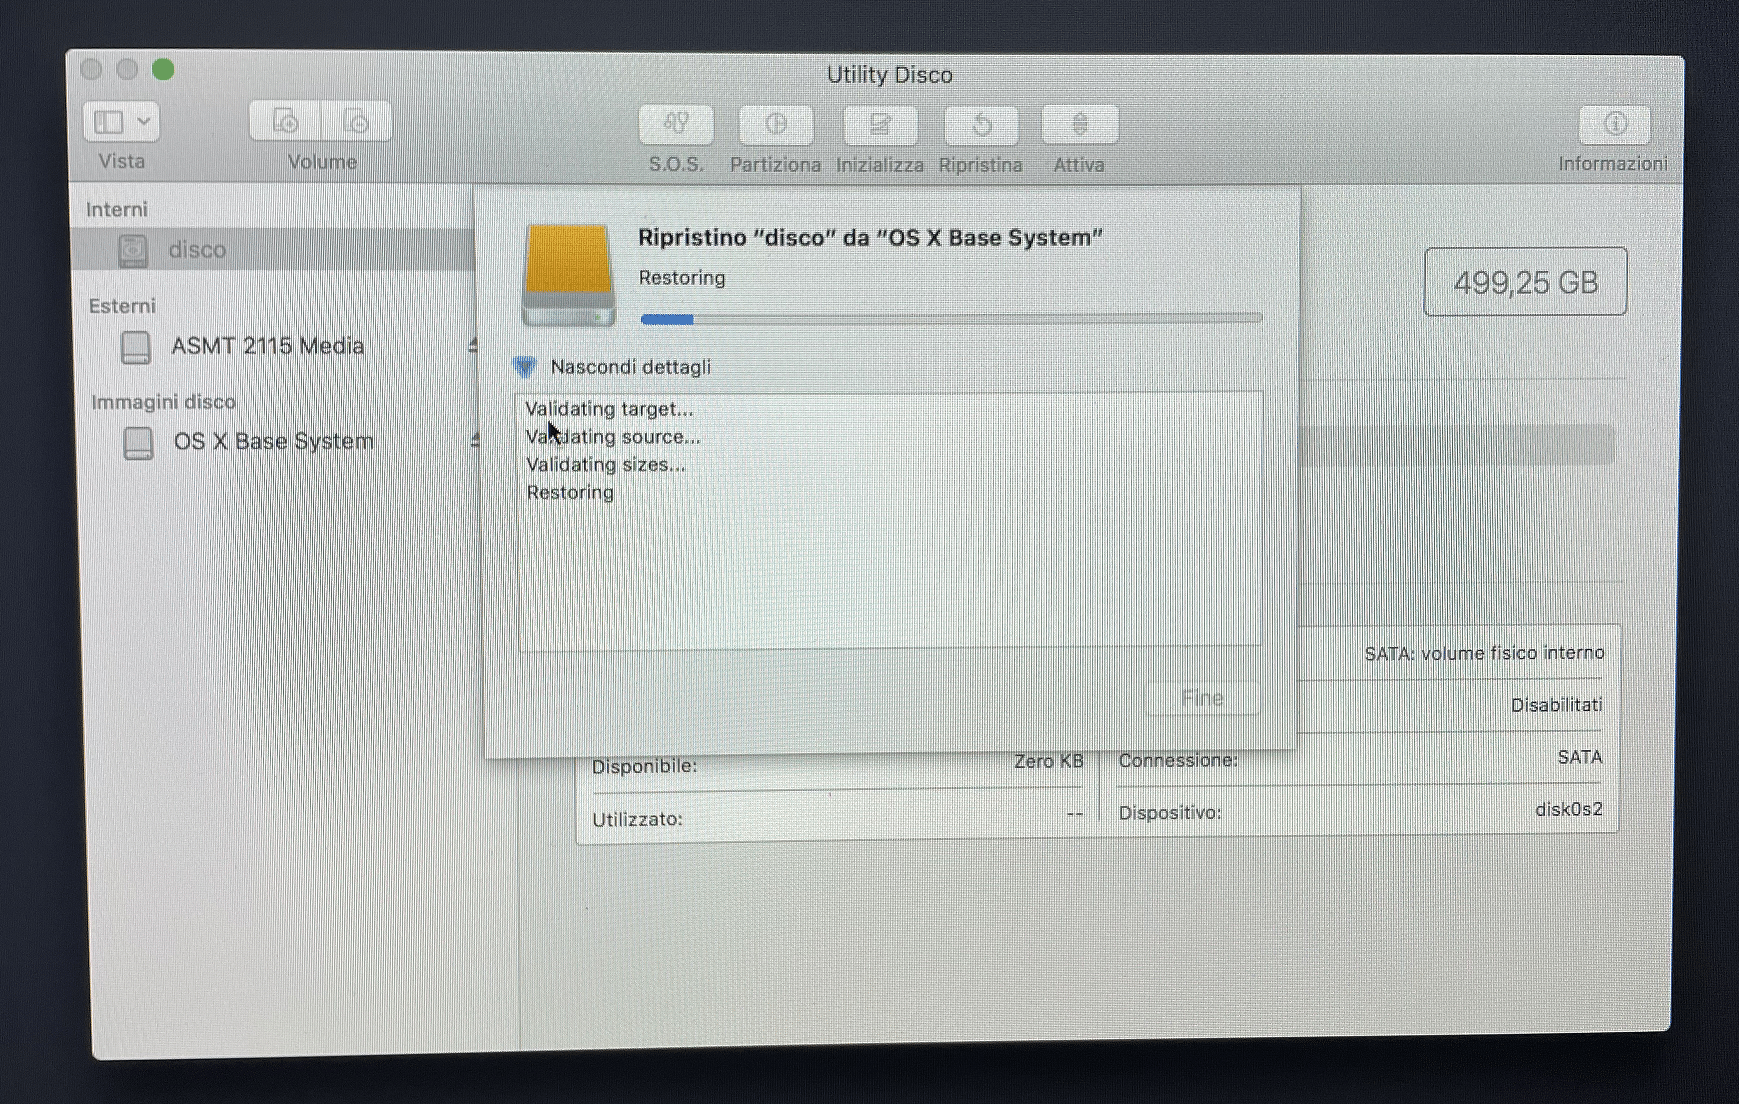The width and height of the screenshot is (1739, 1107).
Task: Click the 'Dispositivo:' label
Action: tap(1170, 813)
